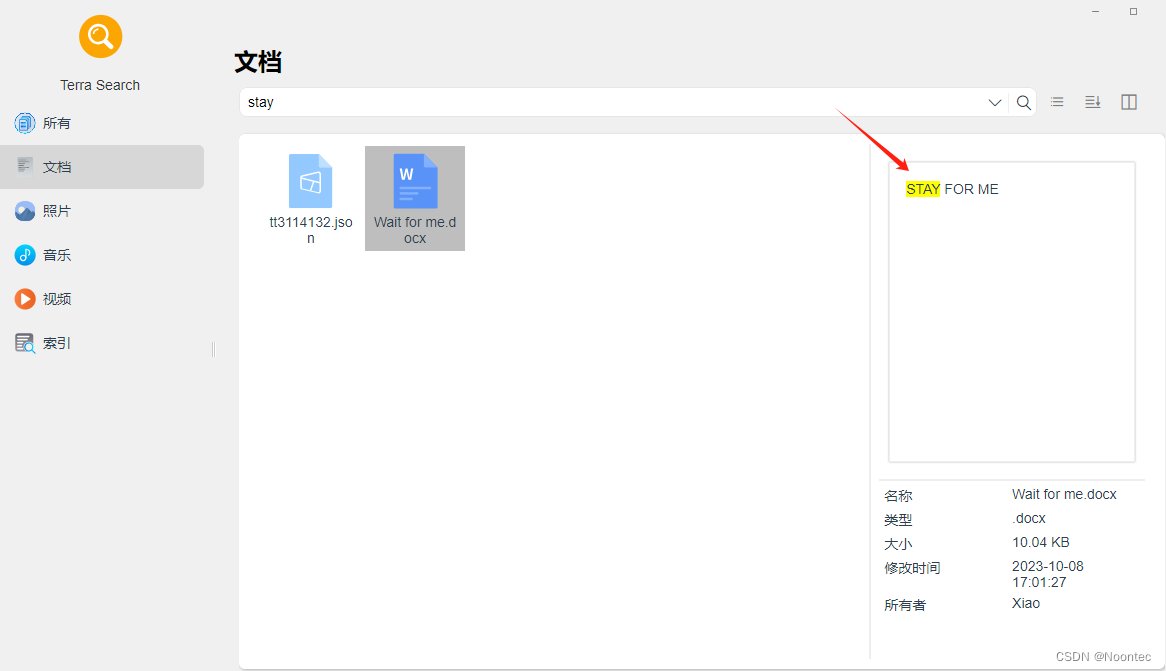1166x671 pixels.
Task: Open the 索引 (Index) page
Action: click(x=102, y=343)
